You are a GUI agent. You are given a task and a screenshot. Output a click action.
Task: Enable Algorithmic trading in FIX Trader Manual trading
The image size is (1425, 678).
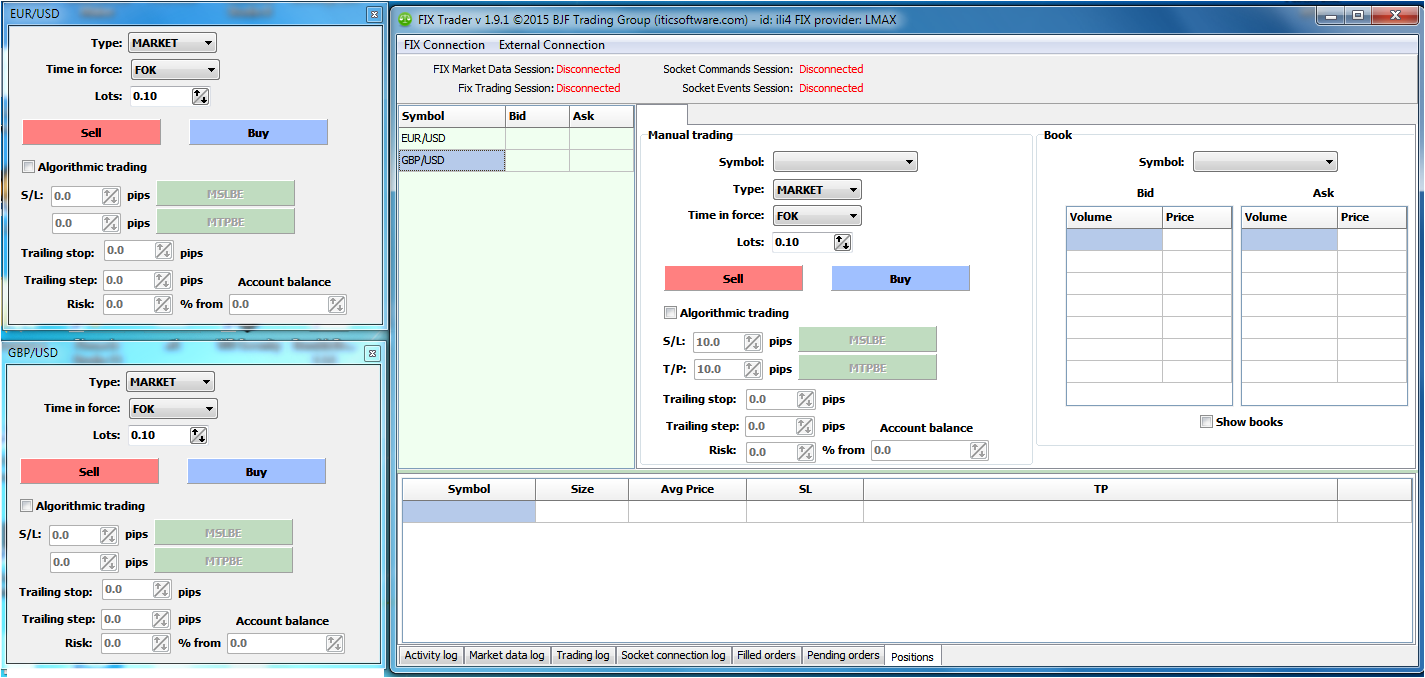[670, 313]
